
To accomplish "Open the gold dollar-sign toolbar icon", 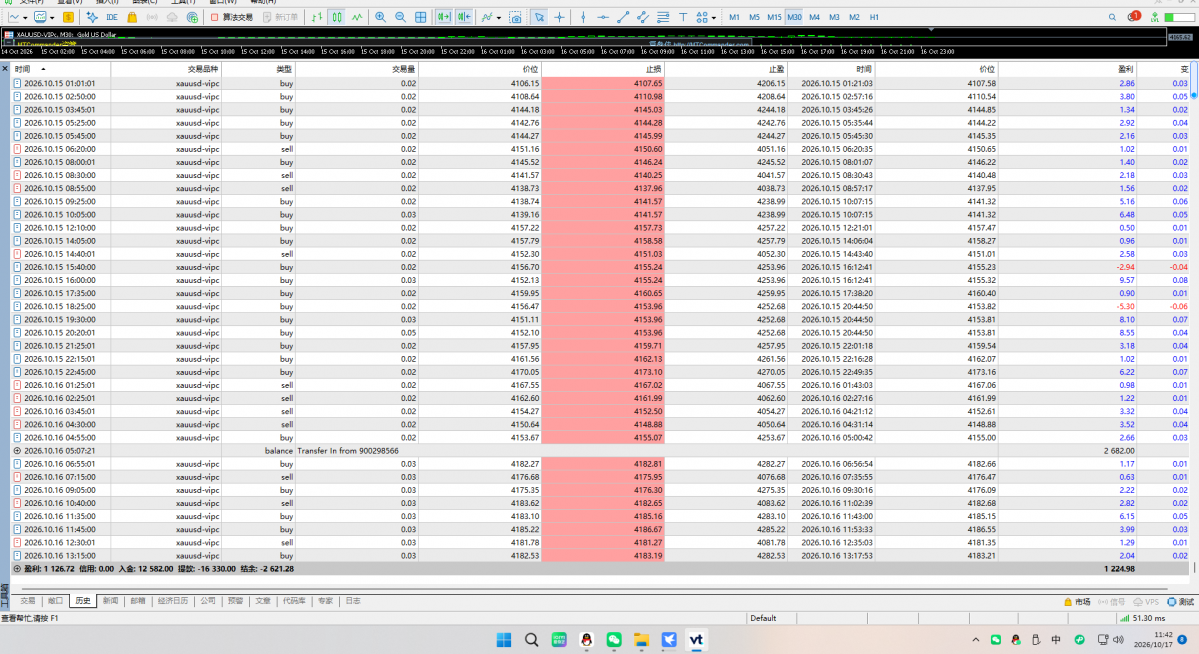I will coord(68,17).
